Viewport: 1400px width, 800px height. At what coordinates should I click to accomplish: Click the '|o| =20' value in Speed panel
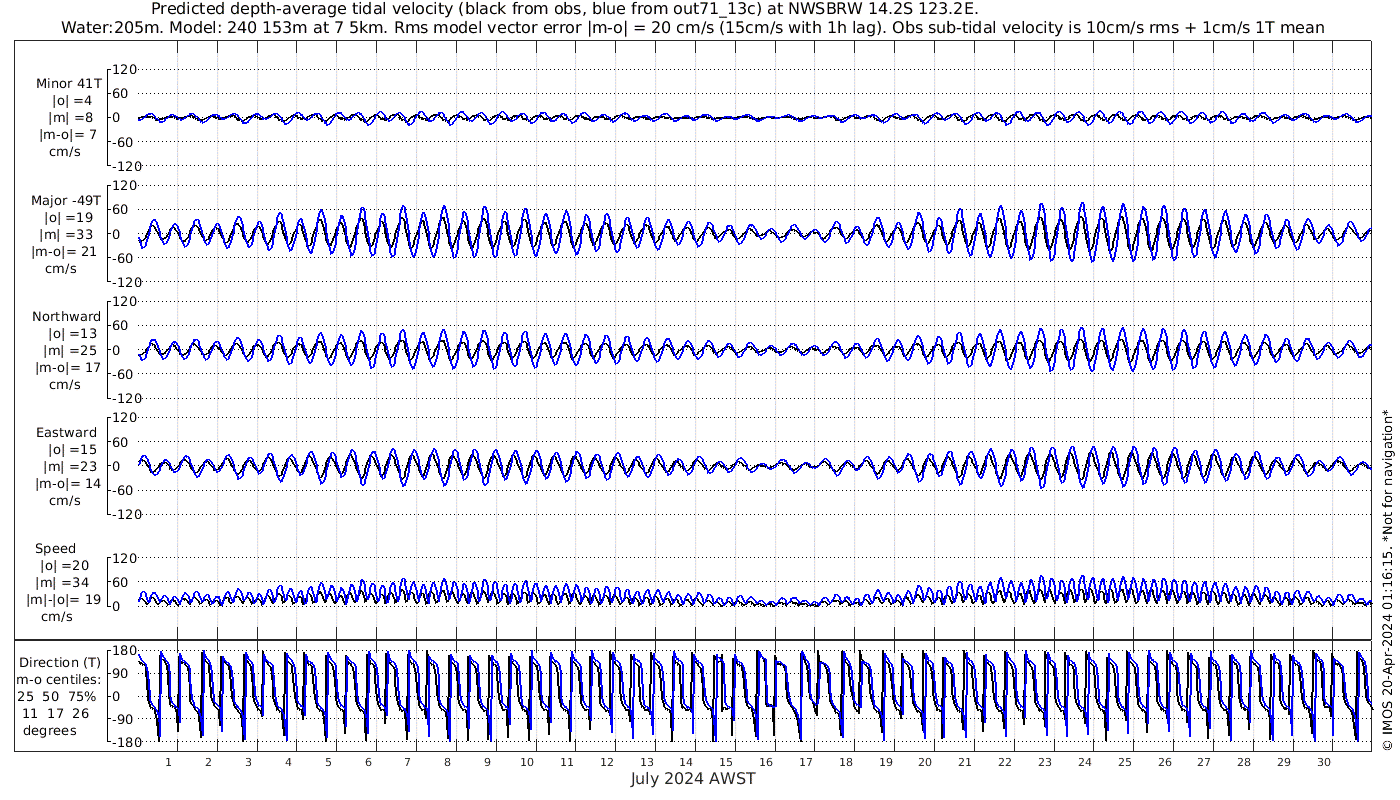point(66,566)
